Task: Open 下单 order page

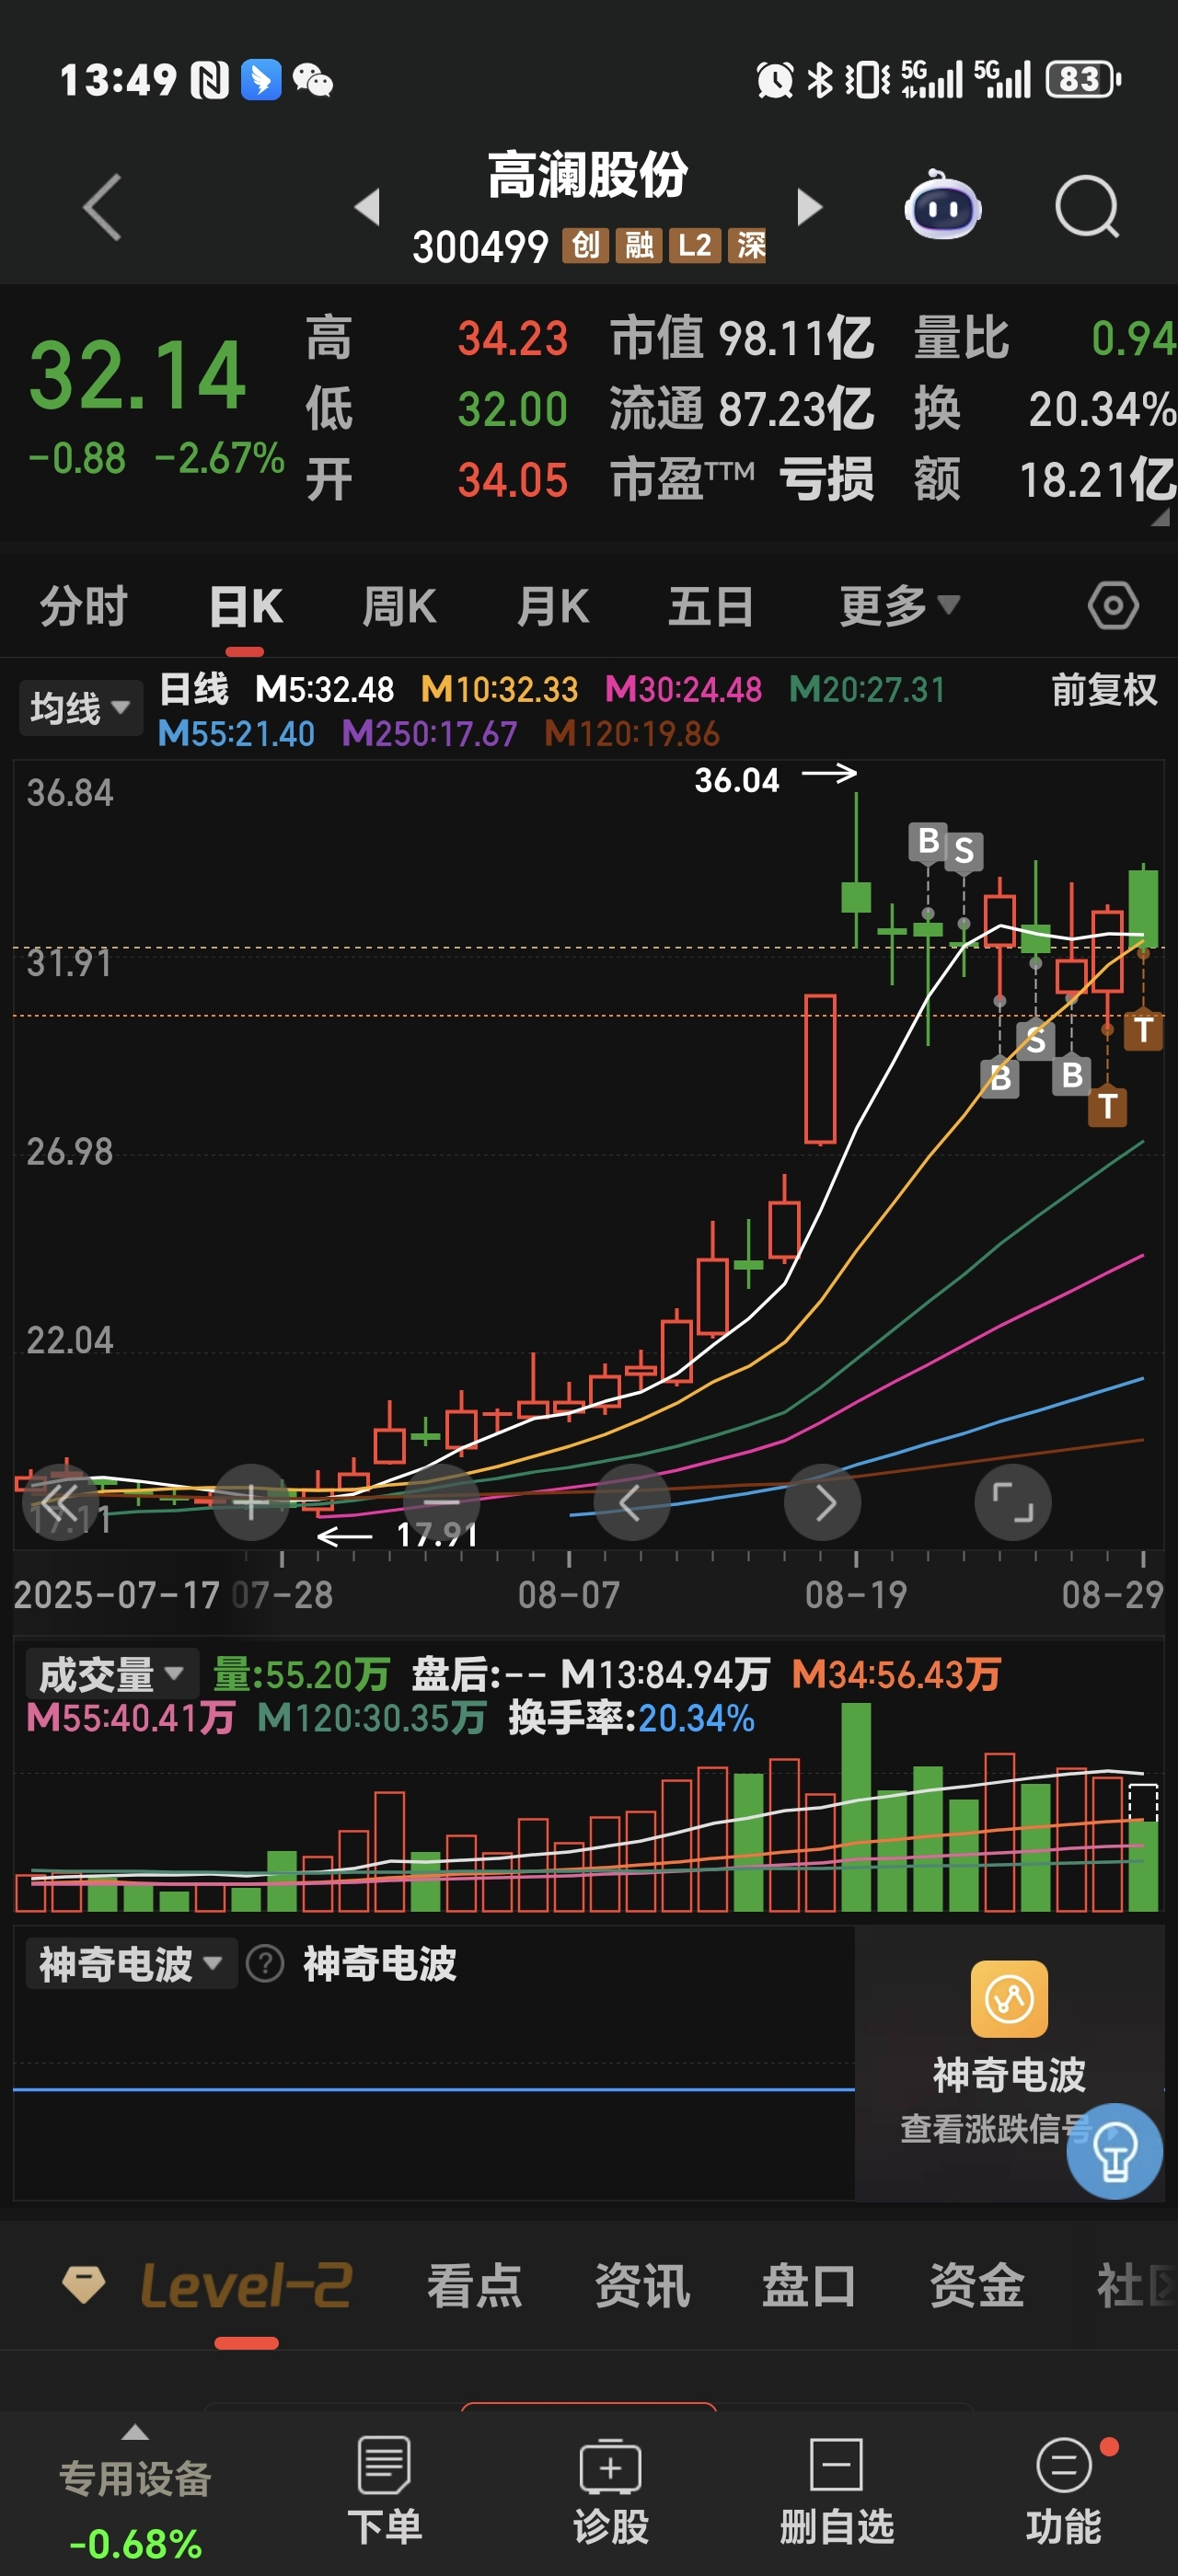Action: click(x=384, y=2490)
